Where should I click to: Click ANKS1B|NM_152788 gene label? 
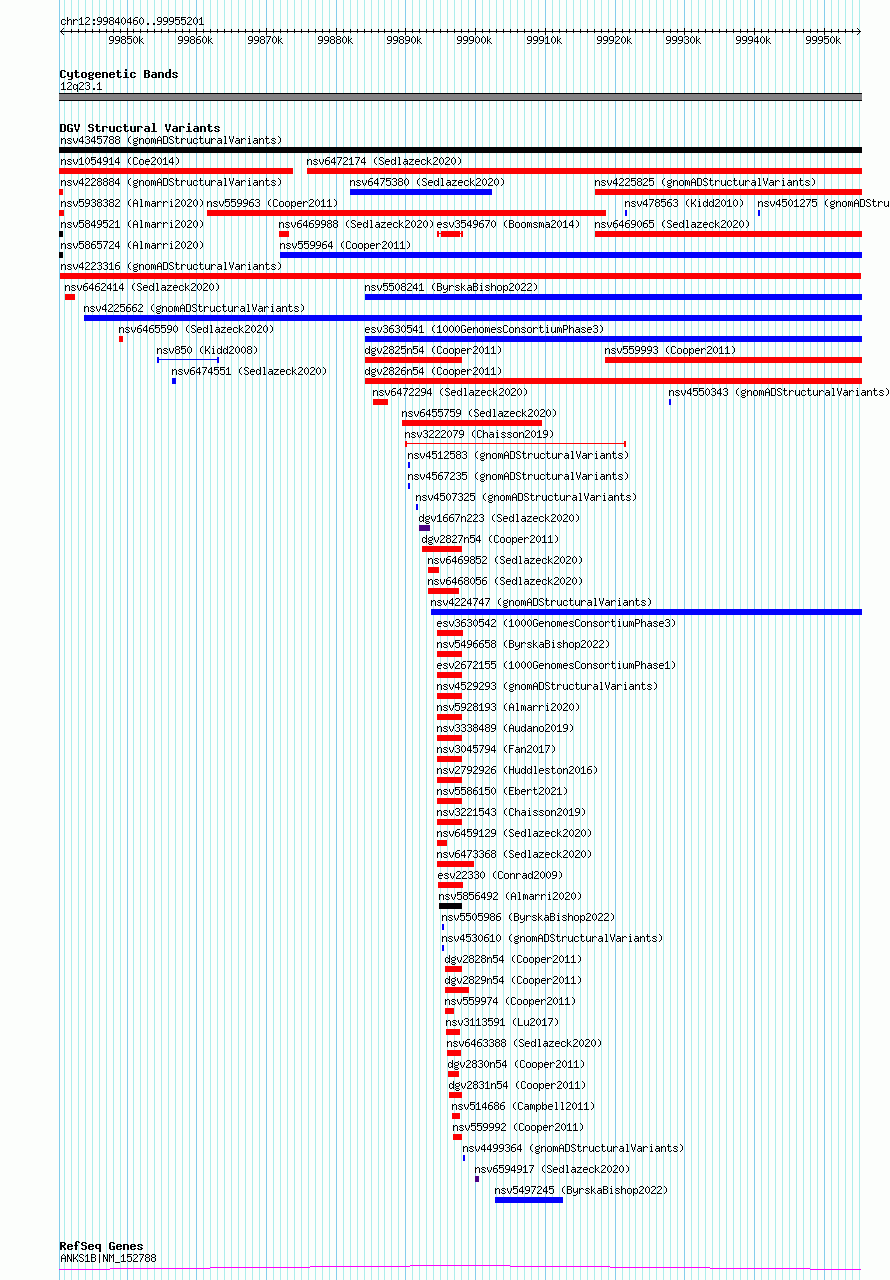coord(108,1258)
